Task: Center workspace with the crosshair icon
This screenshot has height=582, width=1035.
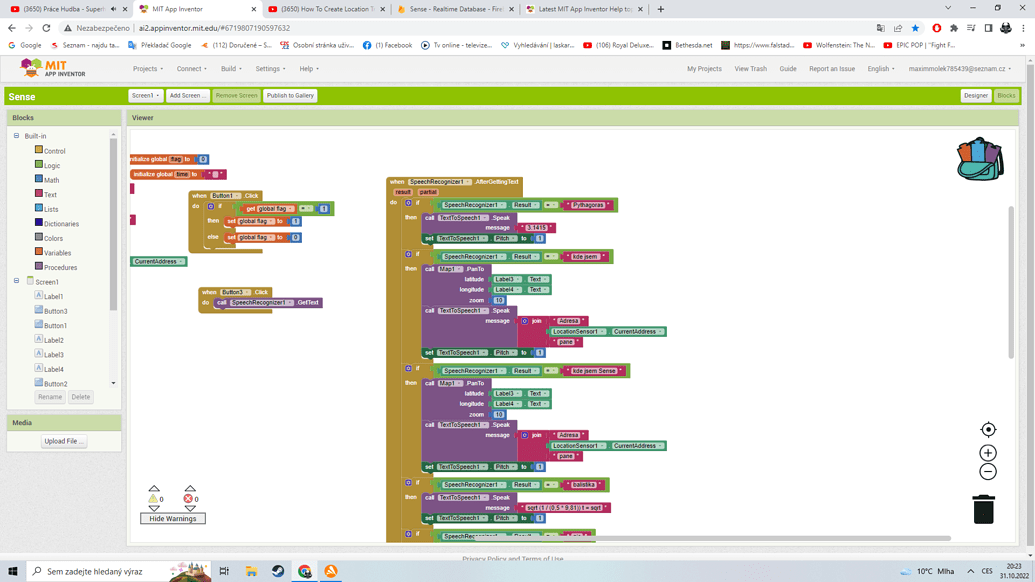Action: (x=988, y=430)
